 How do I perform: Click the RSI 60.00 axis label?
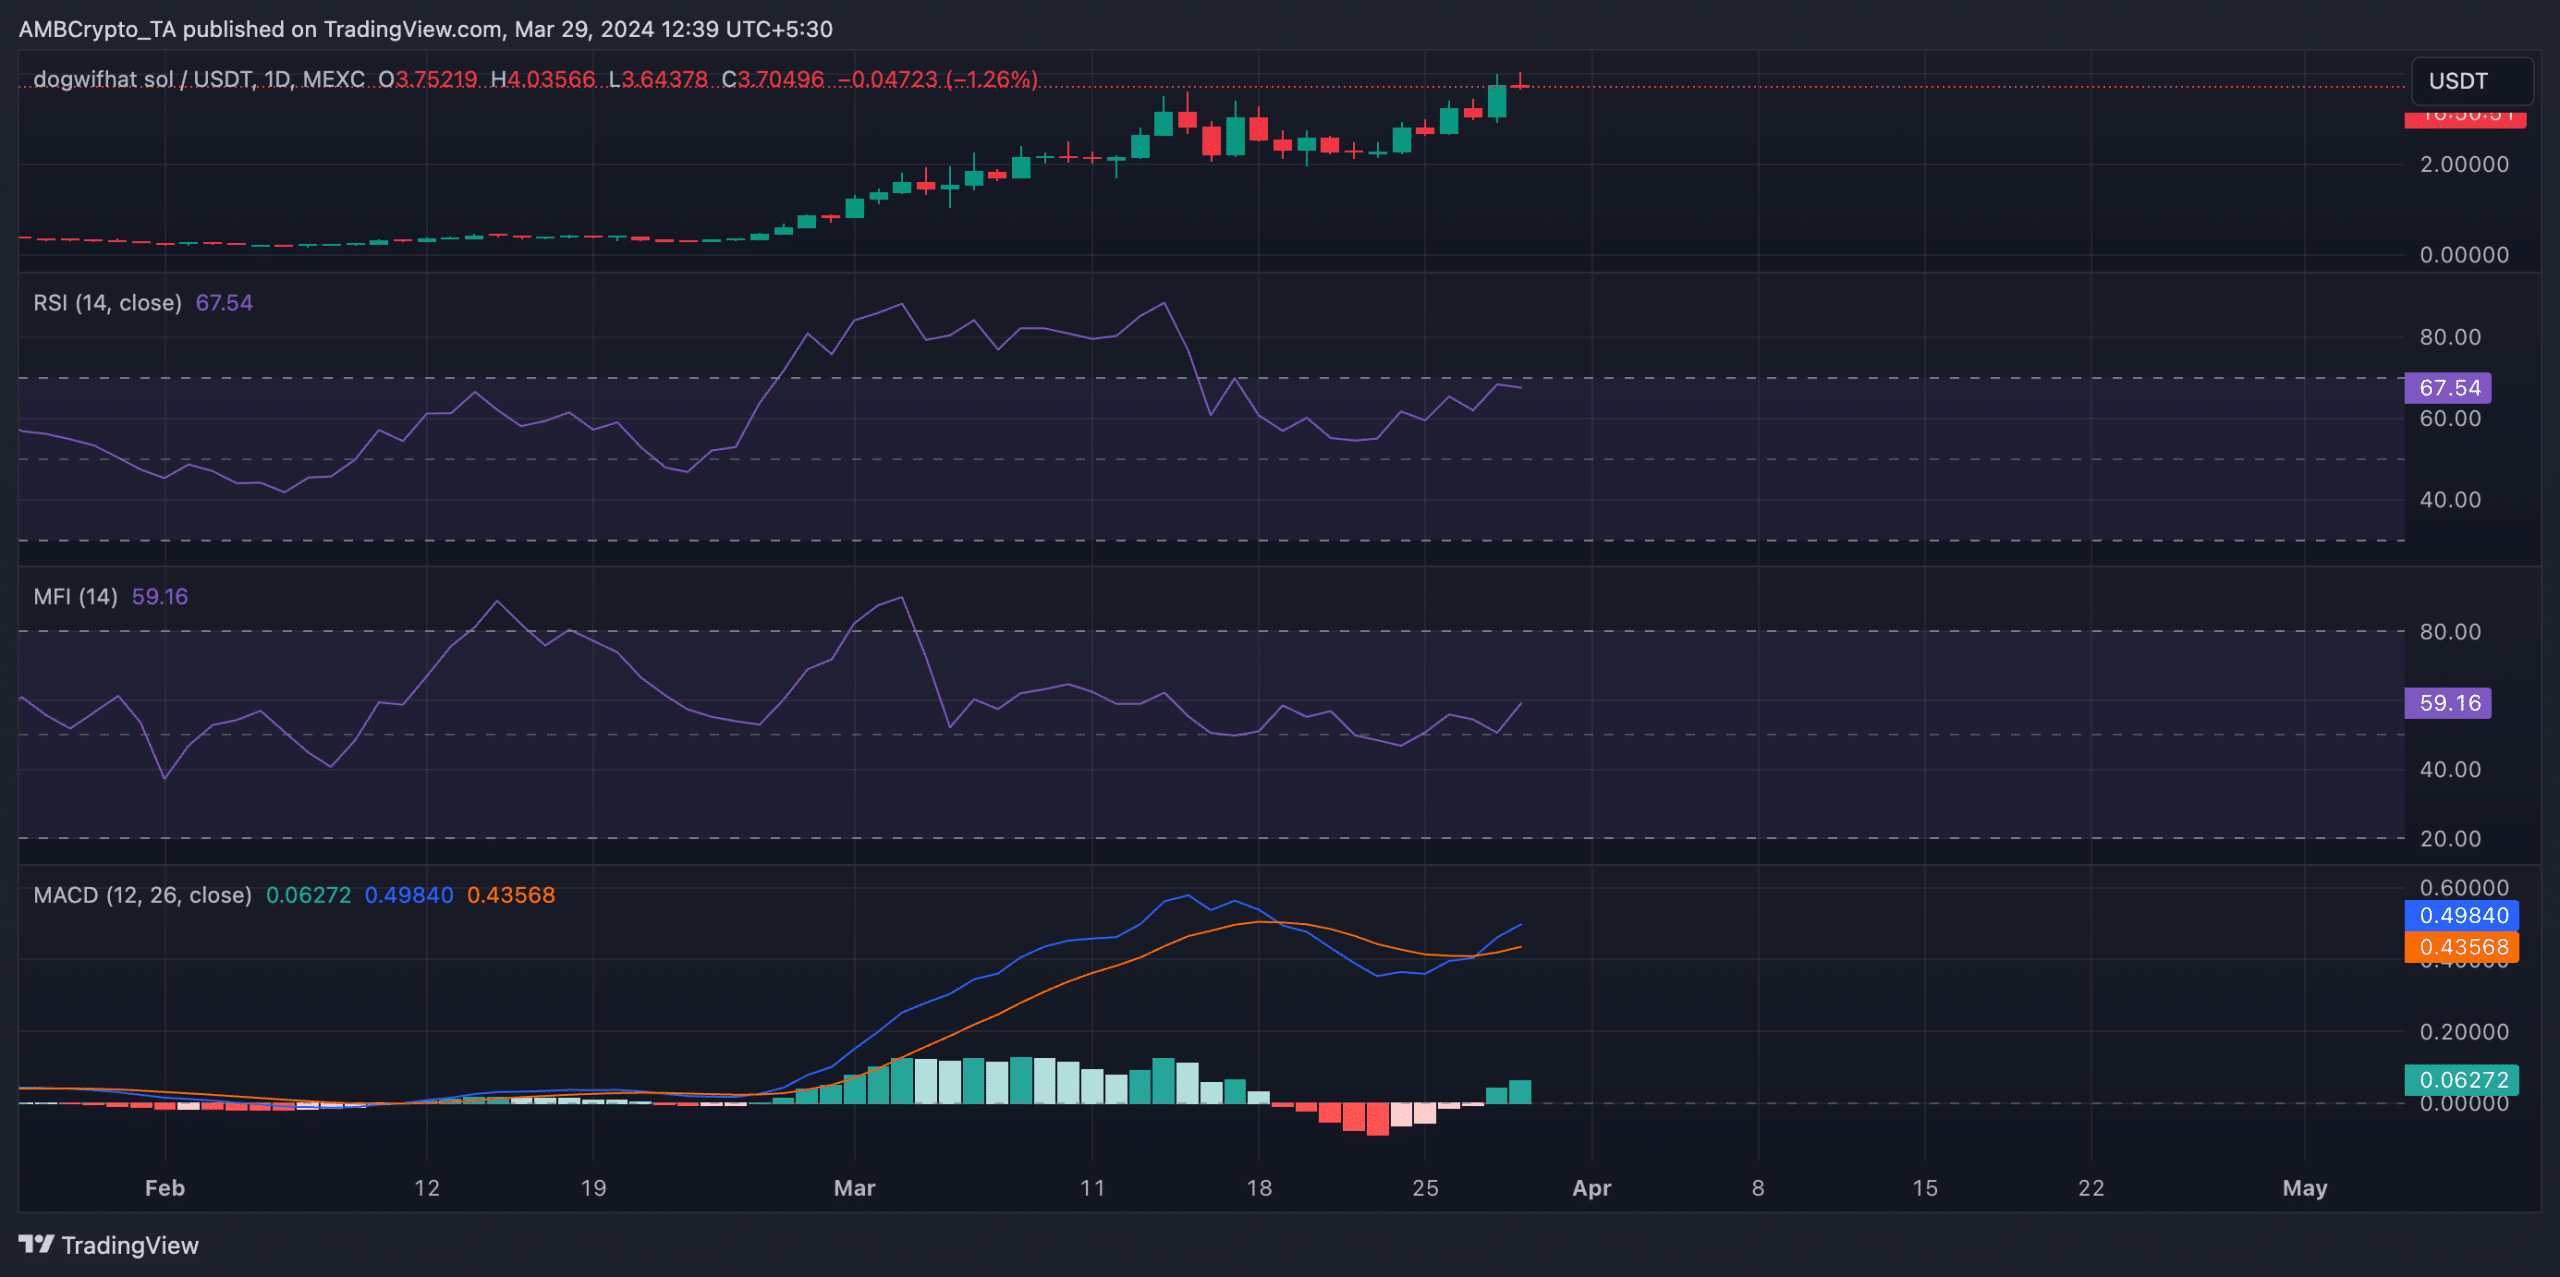tap(2450, 419)
